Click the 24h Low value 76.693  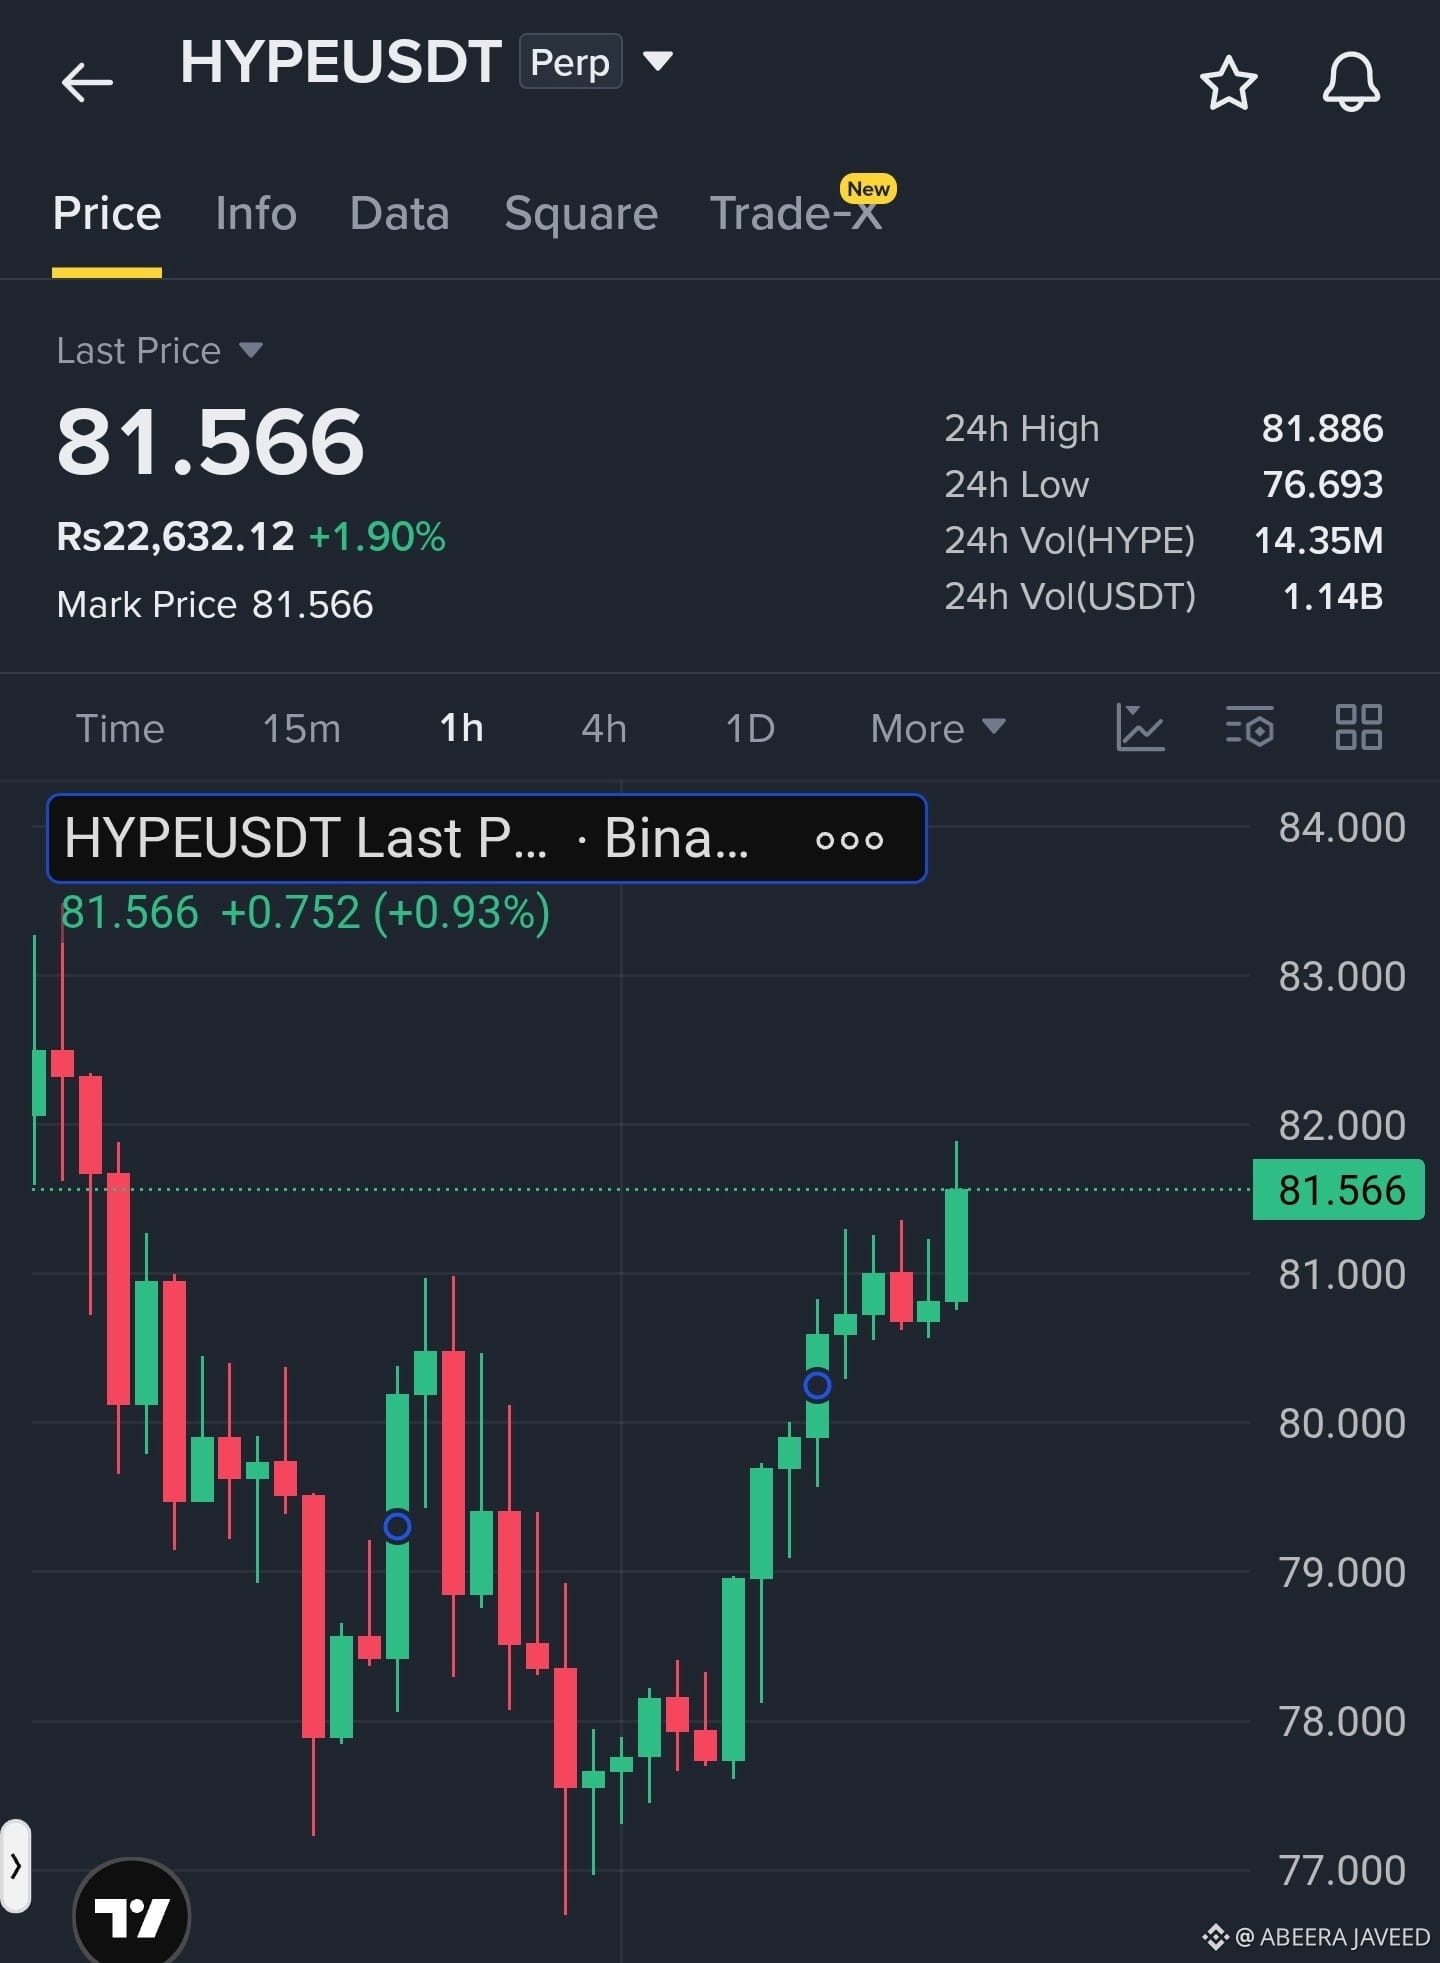click(1322, 484)
